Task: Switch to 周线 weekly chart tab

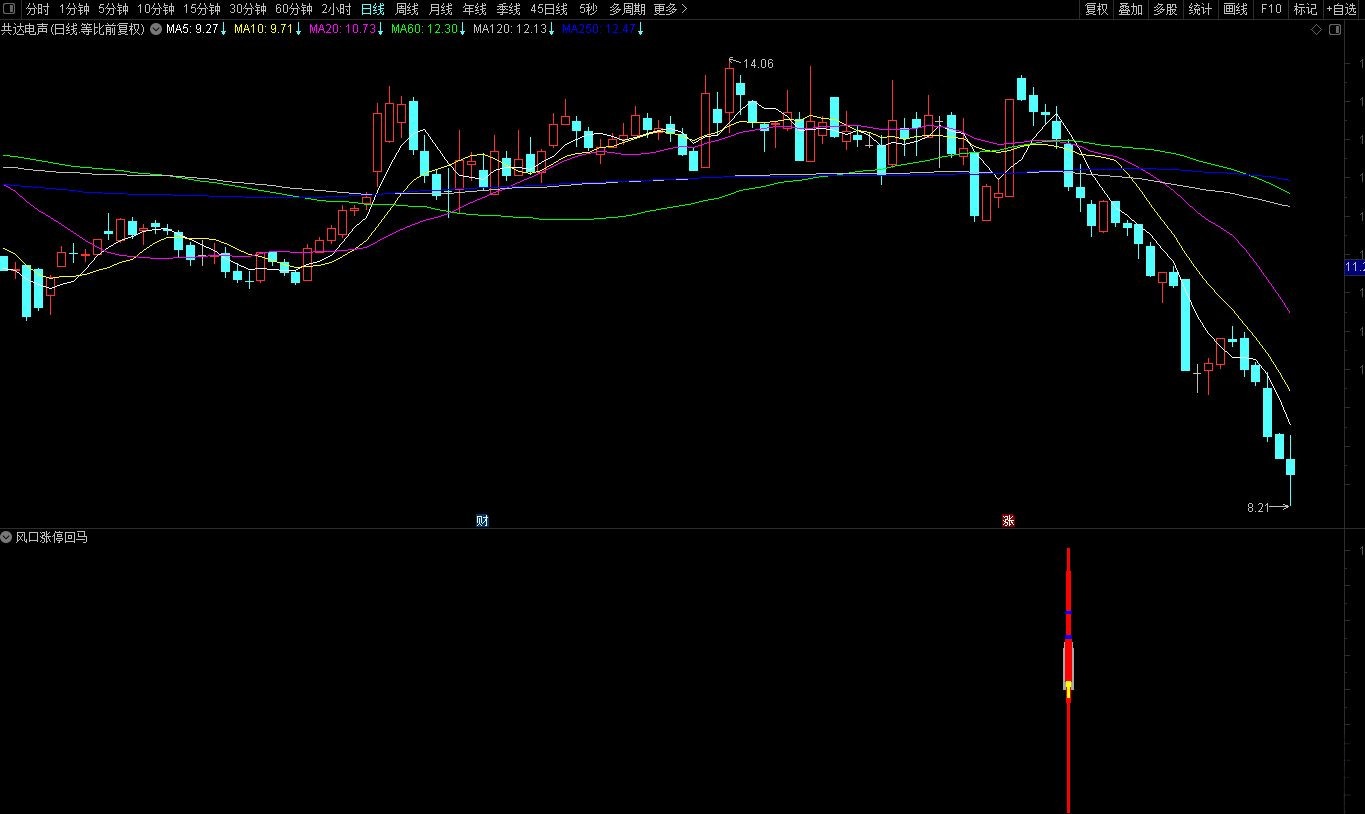Action: click(x=406, y=9)
